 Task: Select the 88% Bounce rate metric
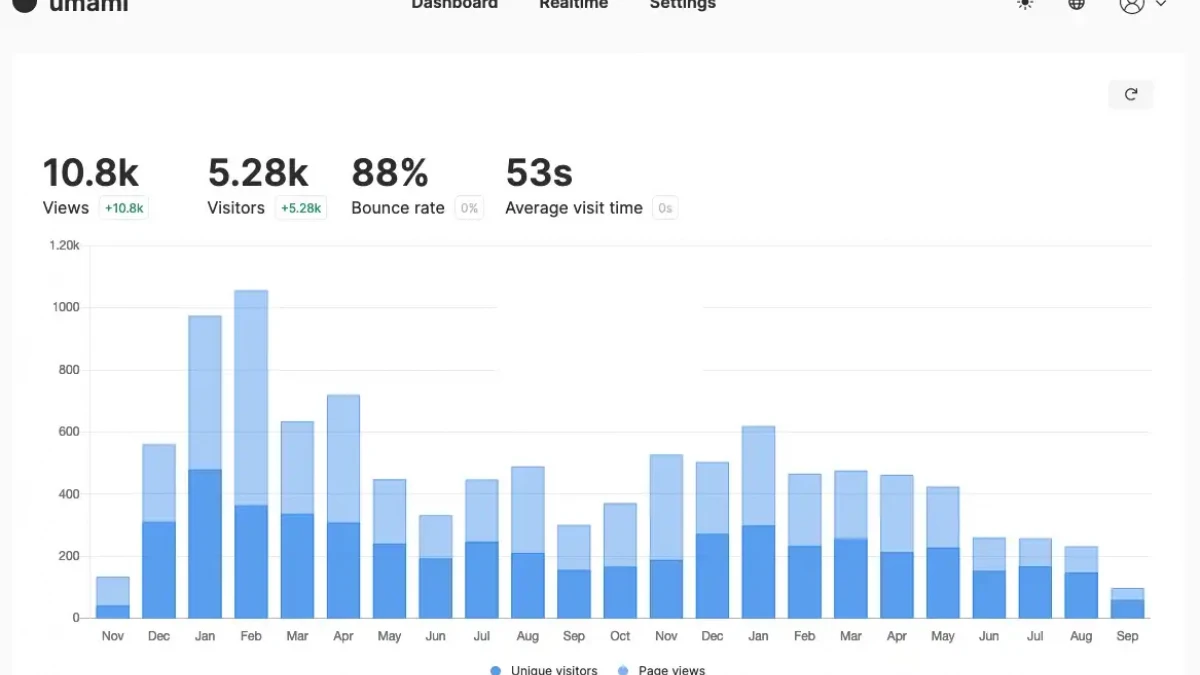[390, 173]
